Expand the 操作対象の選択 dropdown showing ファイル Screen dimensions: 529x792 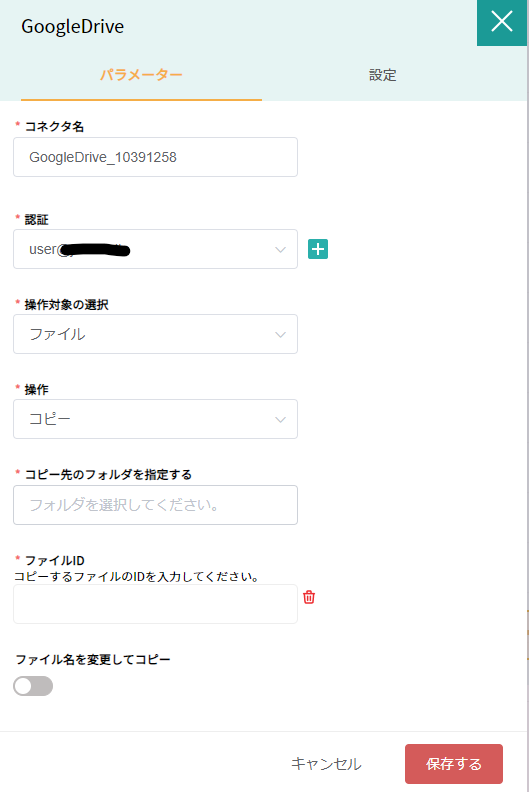point(155,334)
